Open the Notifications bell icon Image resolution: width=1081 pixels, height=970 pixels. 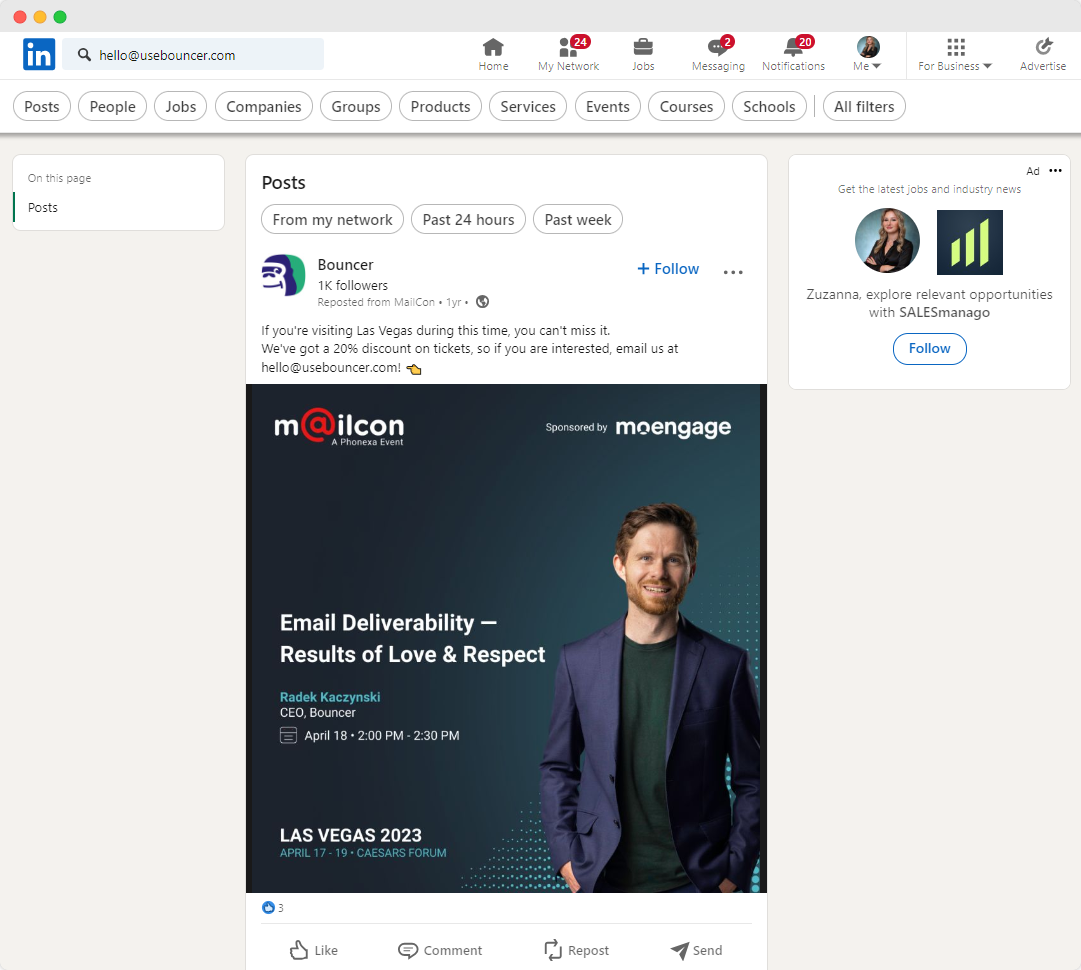pos(793,47)
